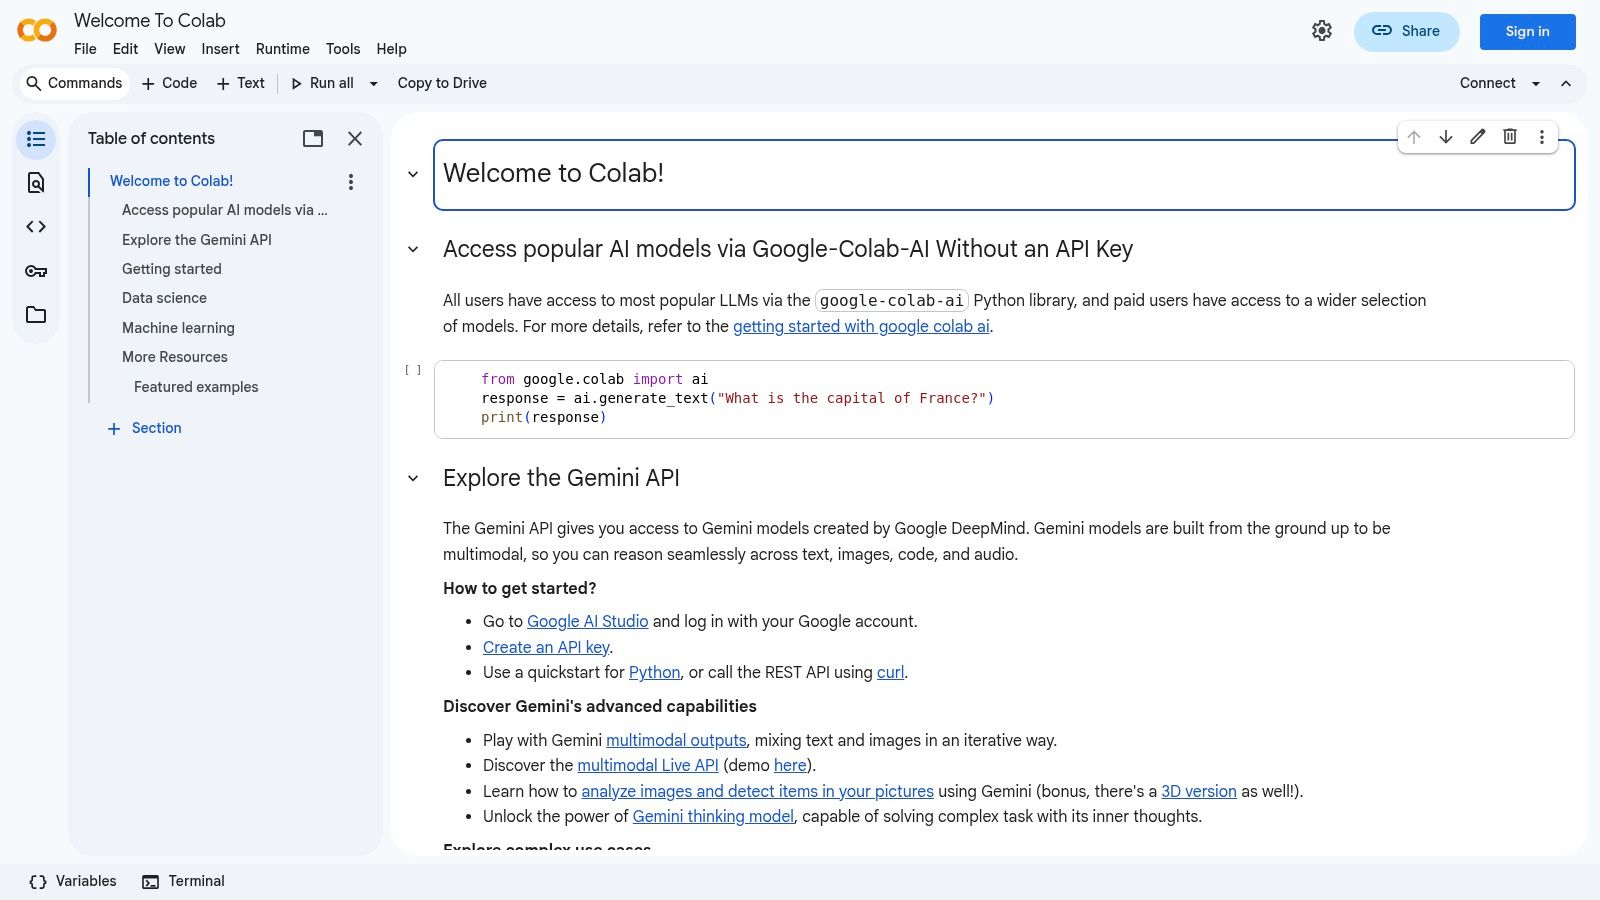This screenshot has height=900, width=1600.
Task: Follow the Google AI Studio link
Action: 587,621
